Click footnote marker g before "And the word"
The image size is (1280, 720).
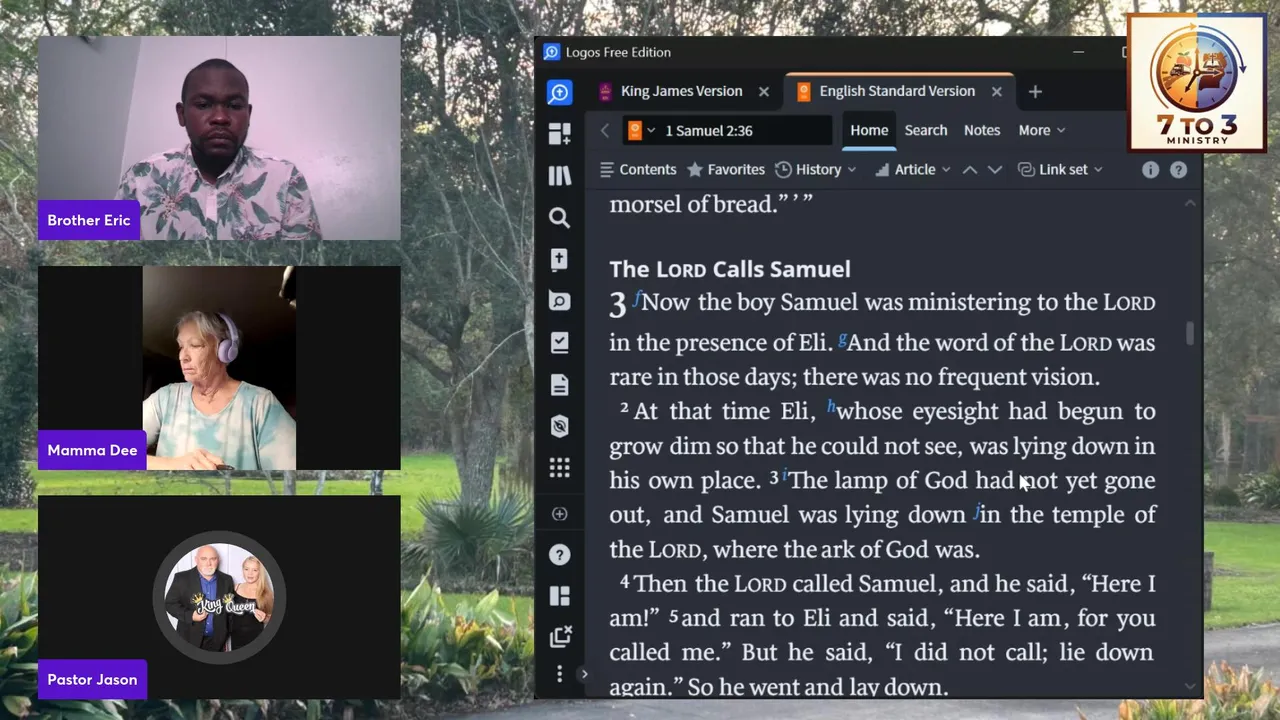[x=843, y=340]
